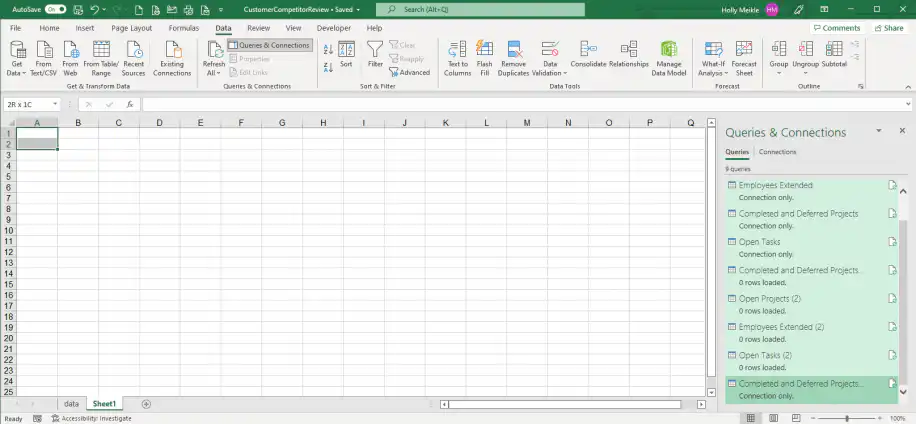This screenshot has width=916, height=424.
Task: Open the File menu
Action: coord(16,28)
